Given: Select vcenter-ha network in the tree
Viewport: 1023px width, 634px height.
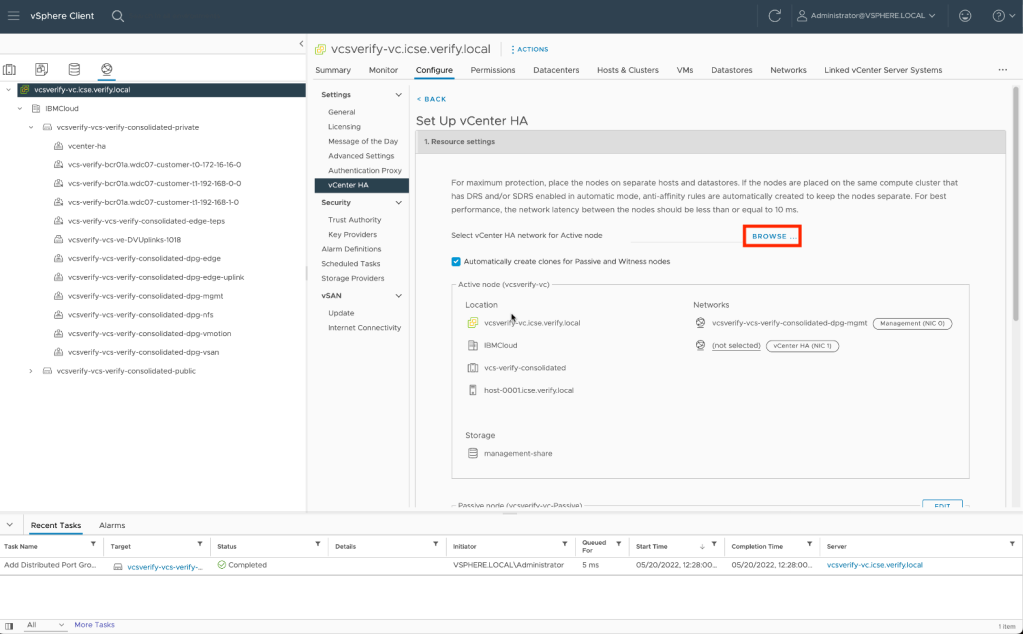Looking at the screenshot, I should click(86, 146).
